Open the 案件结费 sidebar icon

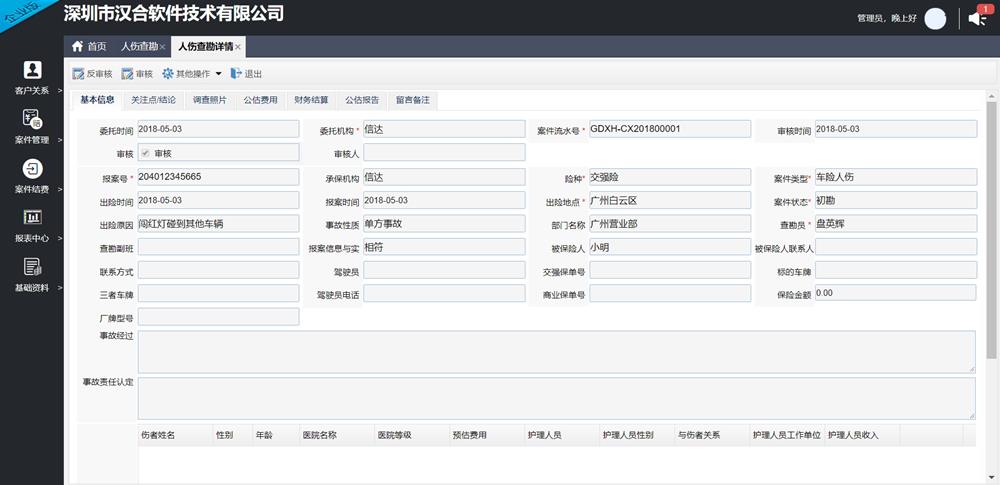point(33,168)
